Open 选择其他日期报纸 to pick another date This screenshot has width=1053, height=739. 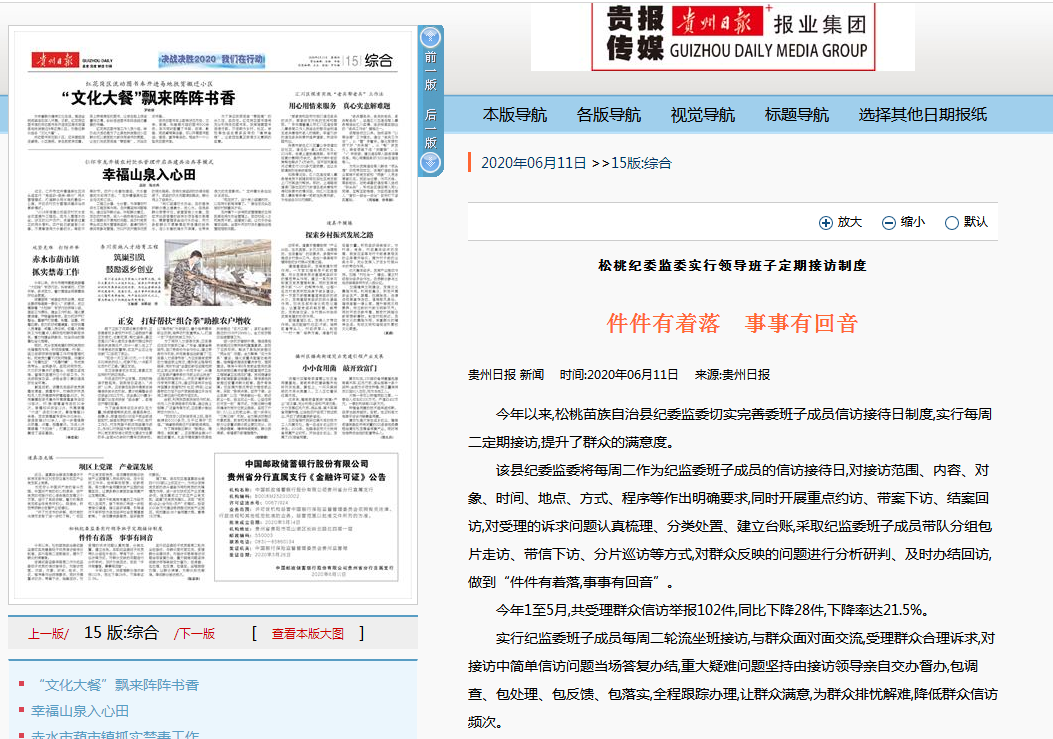923,115
